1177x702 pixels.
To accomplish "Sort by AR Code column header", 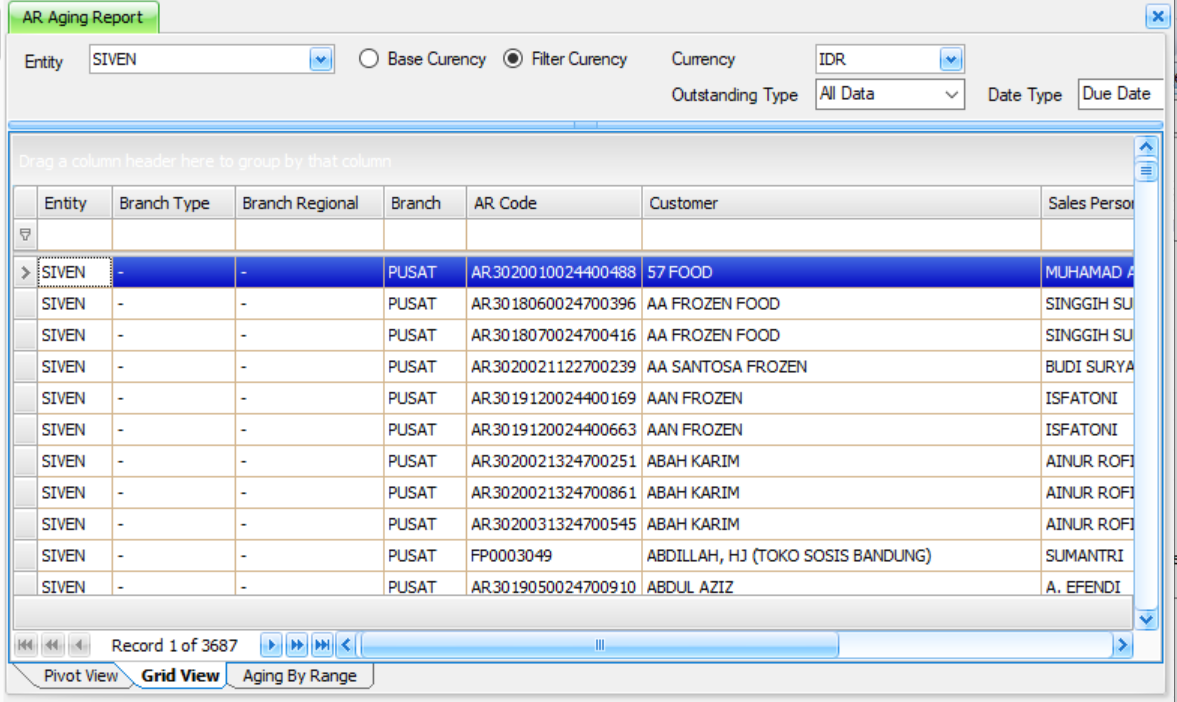I will (x=554, y=203).
